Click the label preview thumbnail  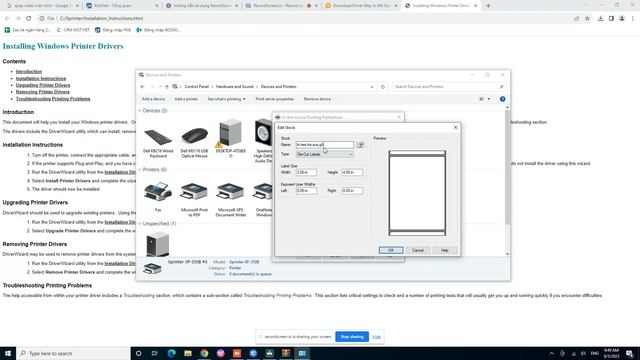click(417, 193)
